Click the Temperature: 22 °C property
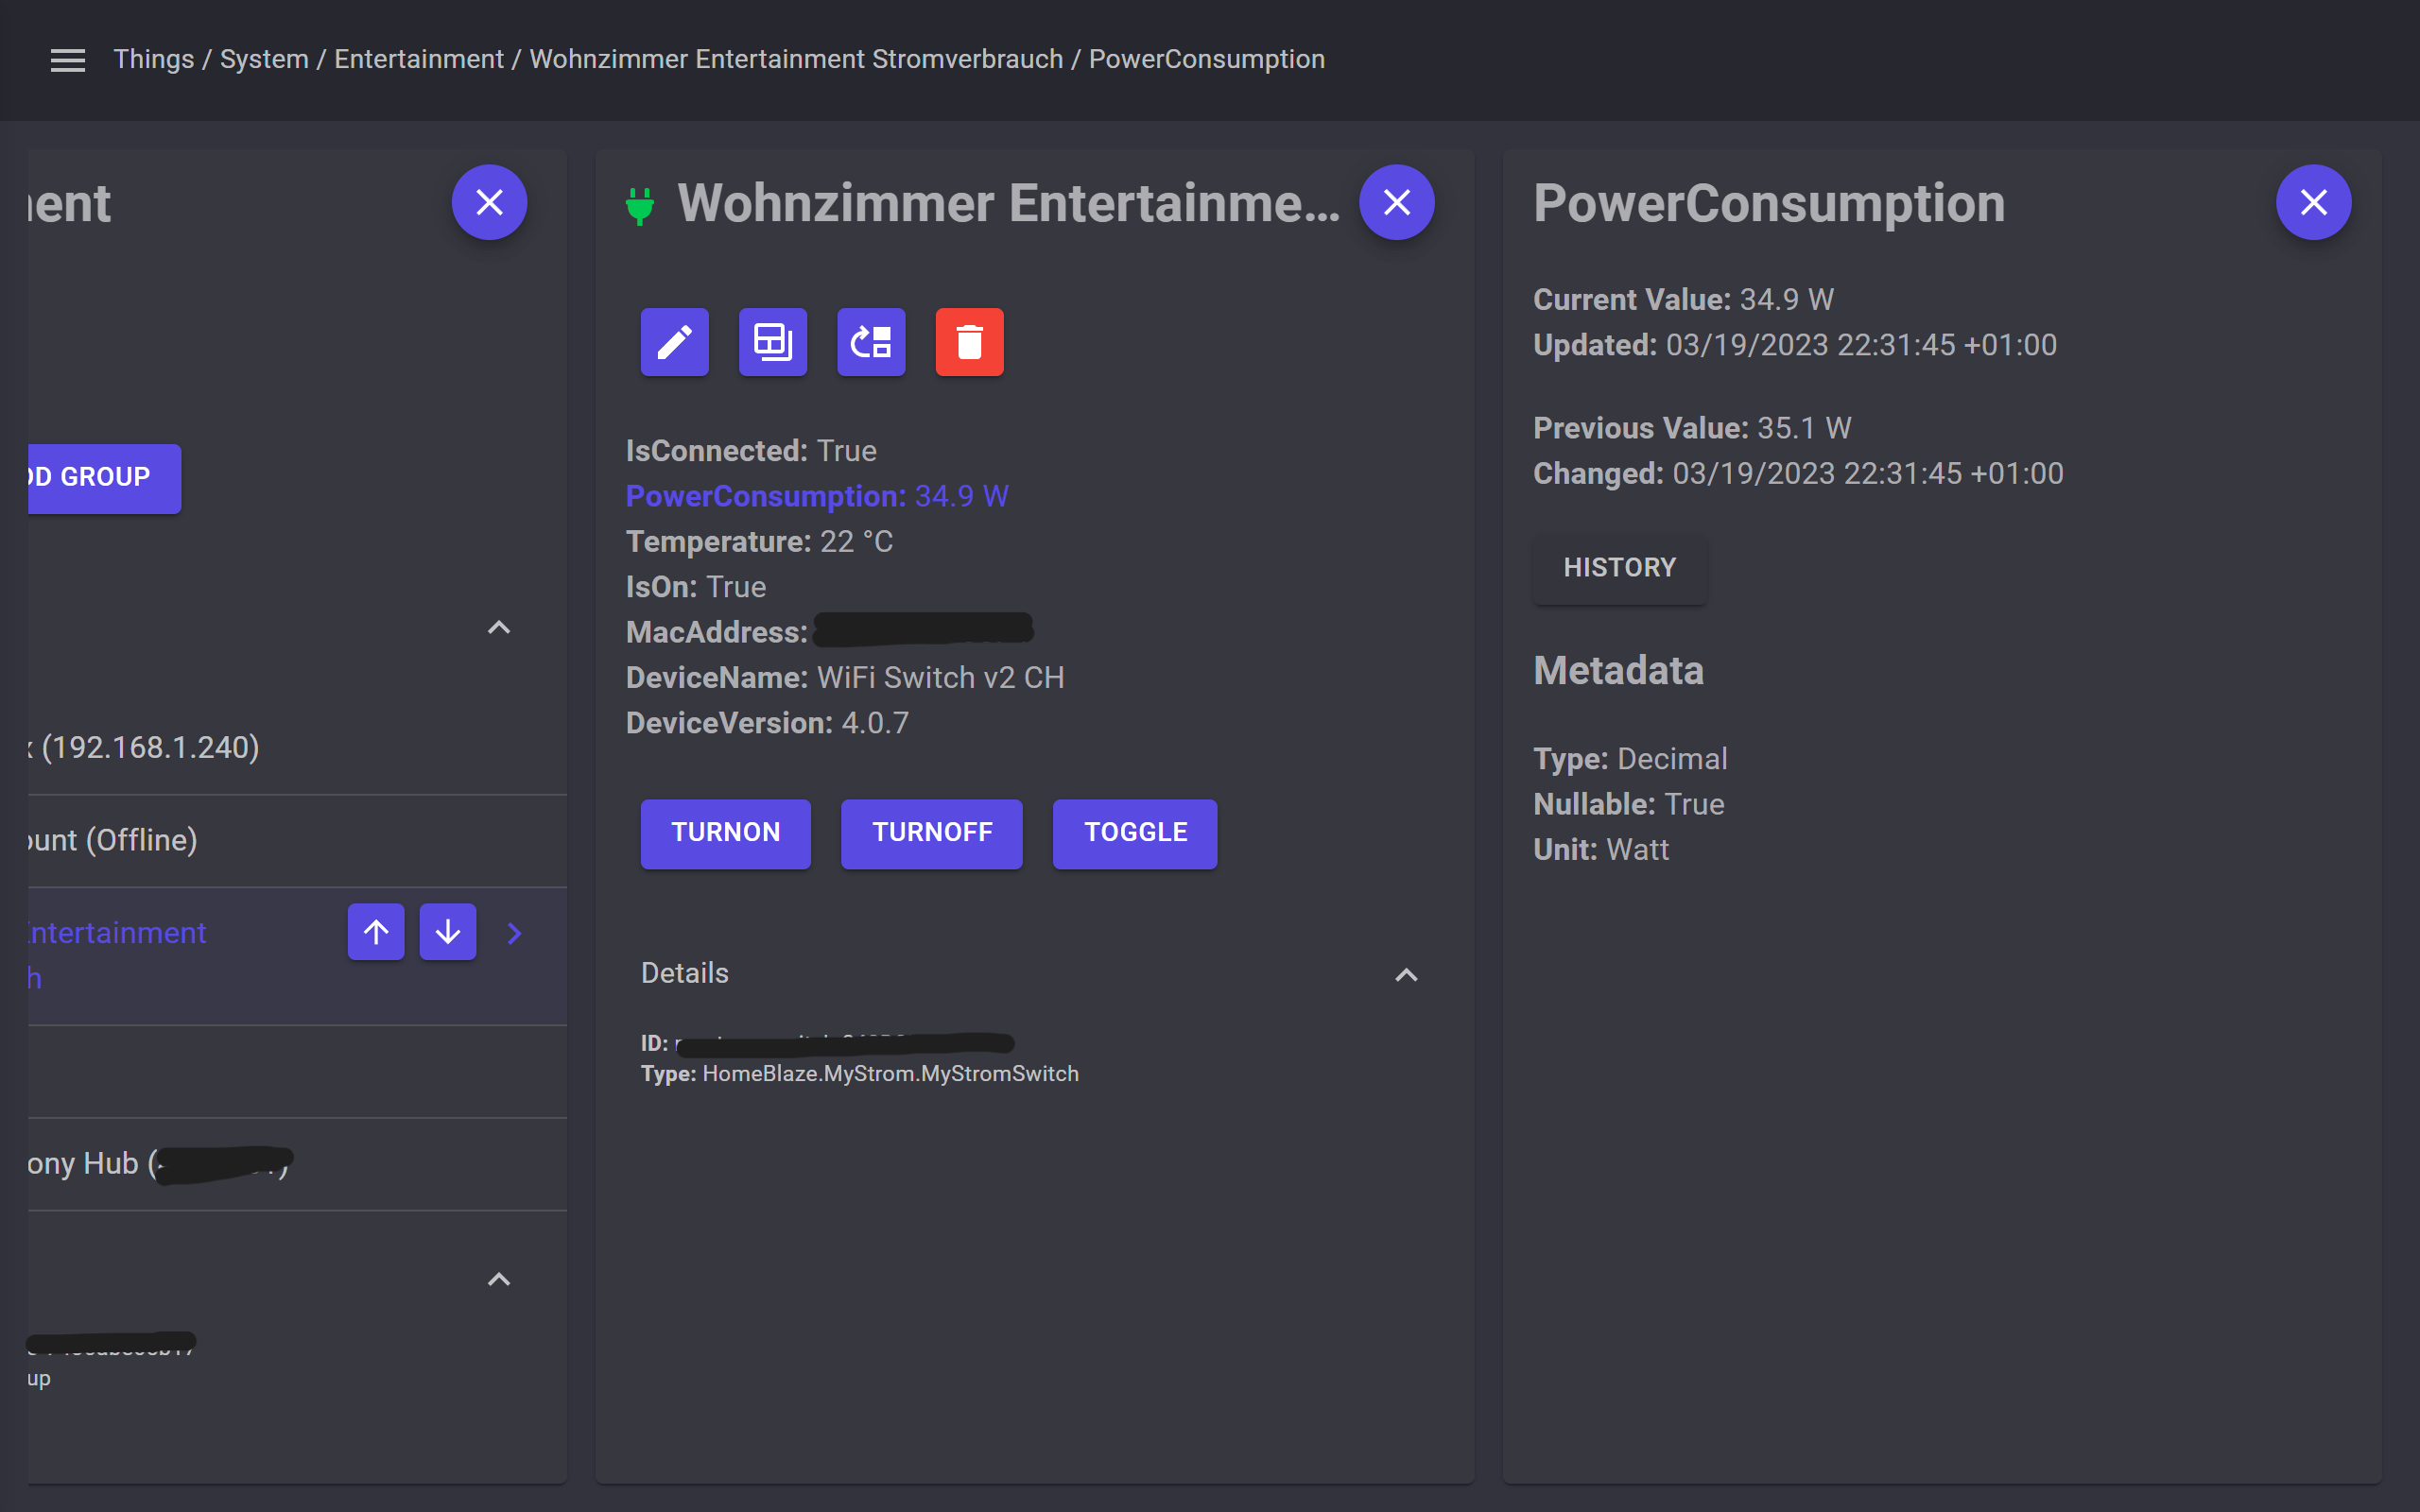This screenshot has height=1512, width=2420. point(759,542)
